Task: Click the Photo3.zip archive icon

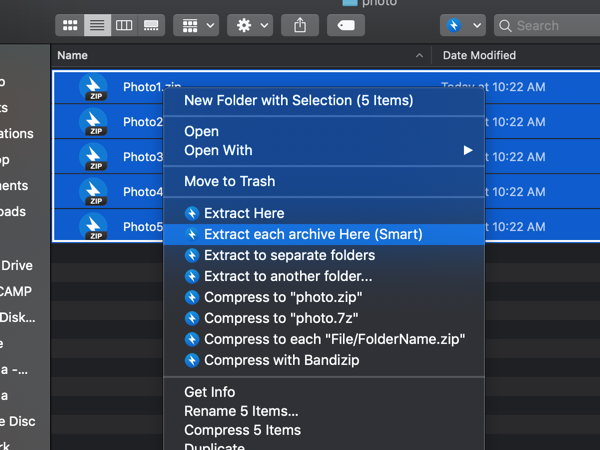Action: (x=94, y=157)
